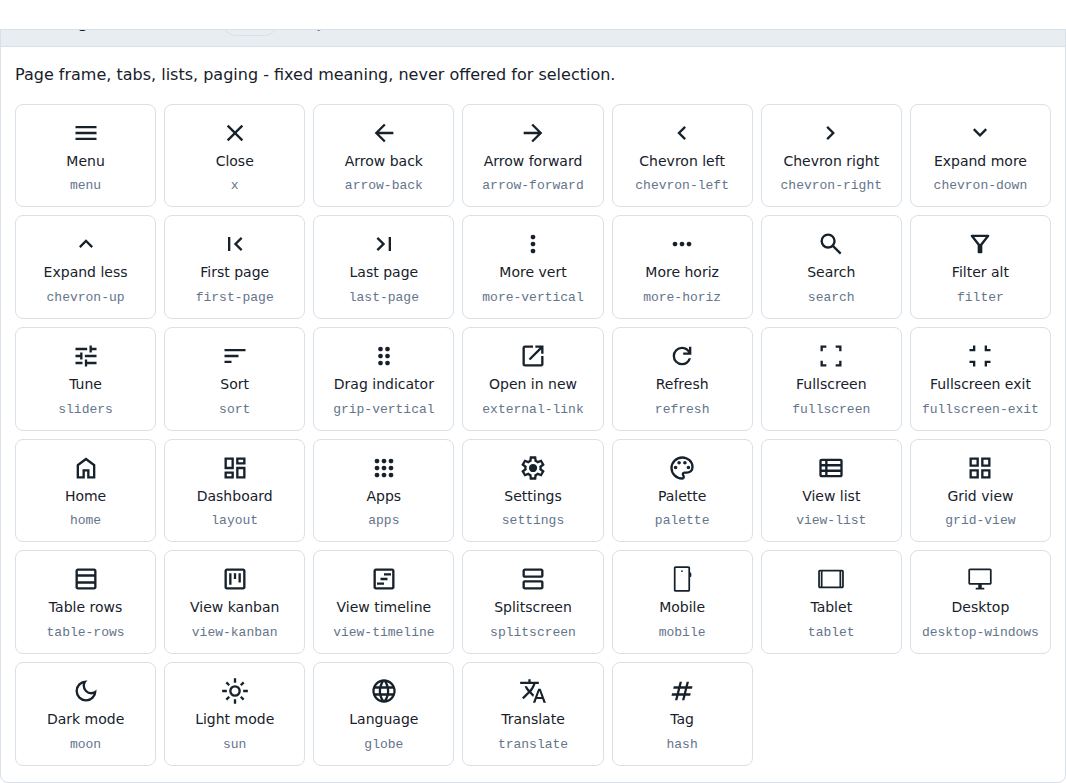Choose the Arrow forward icon
This screenshot has width=1066, height=783.
pyautogui.click(x=533, y=133)
